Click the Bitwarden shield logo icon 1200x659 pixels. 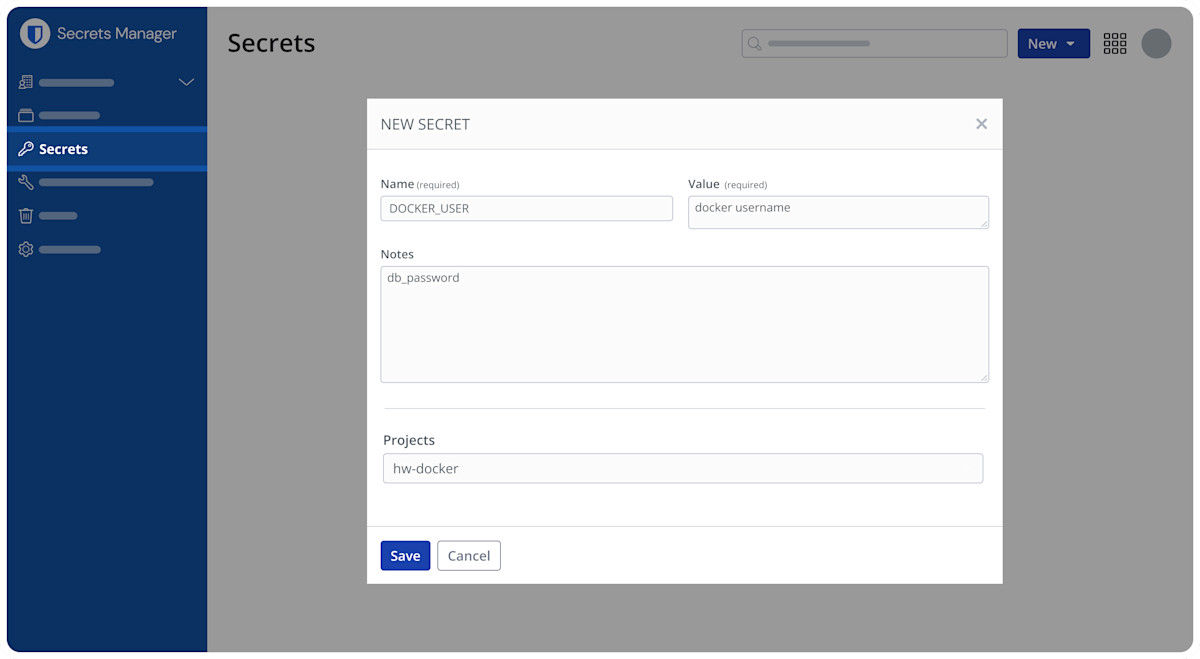pyautogui.click(x=35, y=34)
